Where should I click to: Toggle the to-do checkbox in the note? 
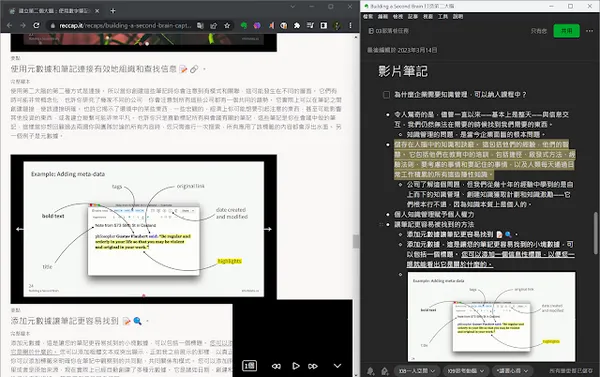click(x=386, y=95)
